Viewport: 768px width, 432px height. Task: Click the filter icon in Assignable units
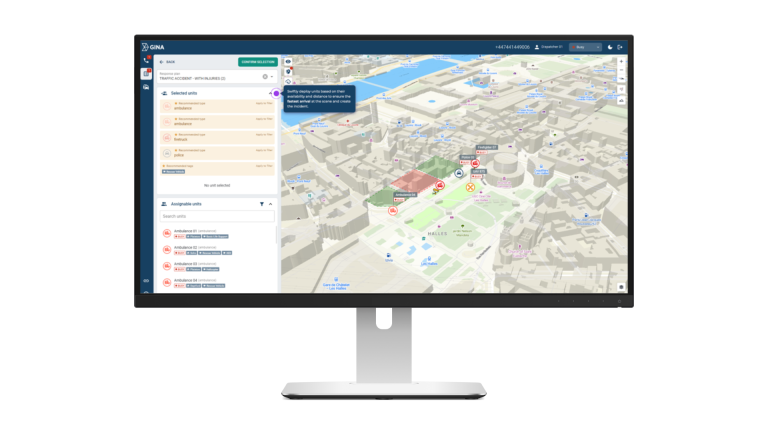tap(261, 203)
